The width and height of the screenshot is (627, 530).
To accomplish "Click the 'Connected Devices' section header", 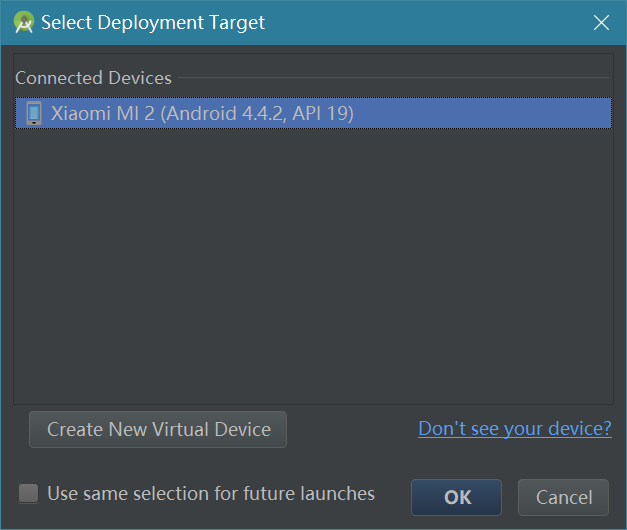I will pos(93,78).
